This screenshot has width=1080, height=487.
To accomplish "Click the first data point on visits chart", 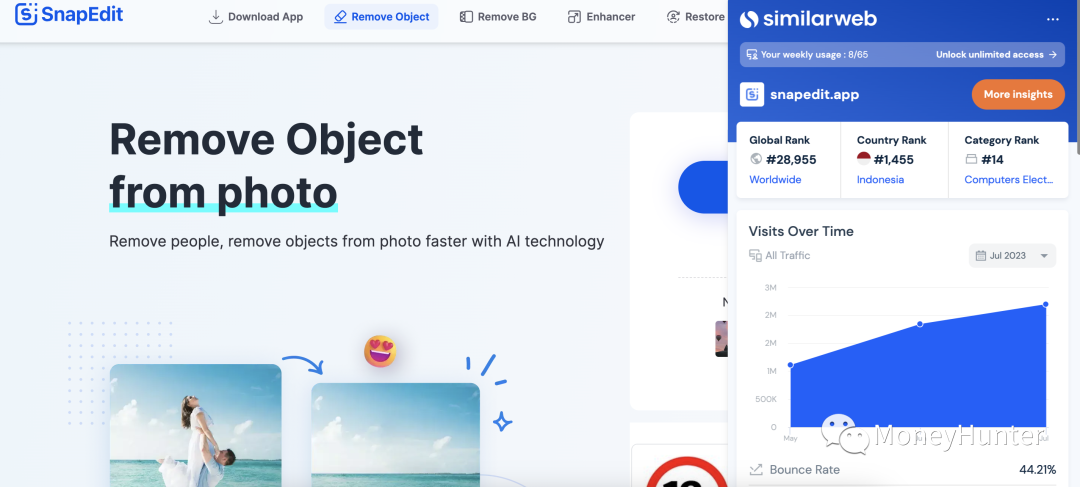I will 790,365.
